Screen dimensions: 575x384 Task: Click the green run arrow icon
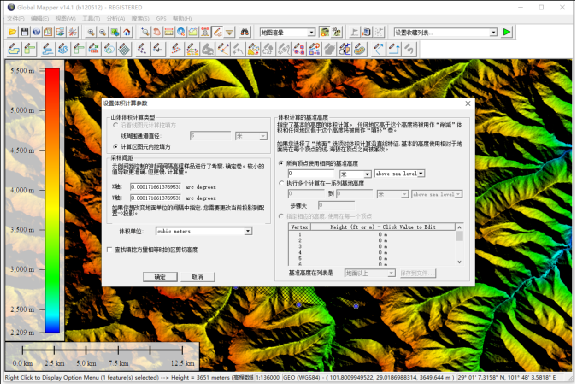tap(507, 32)
